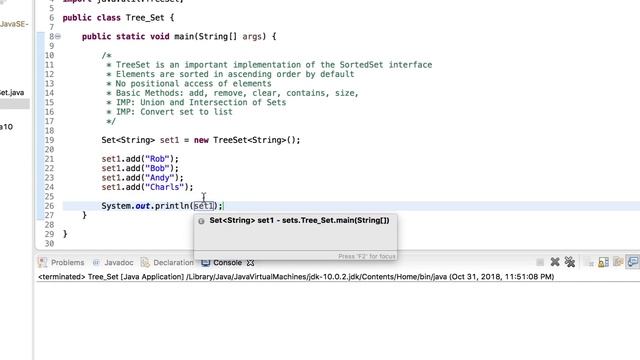Click Word Wrap icon in Console toolbar
This screenshot has height=360, width=640.
[618, 262]
